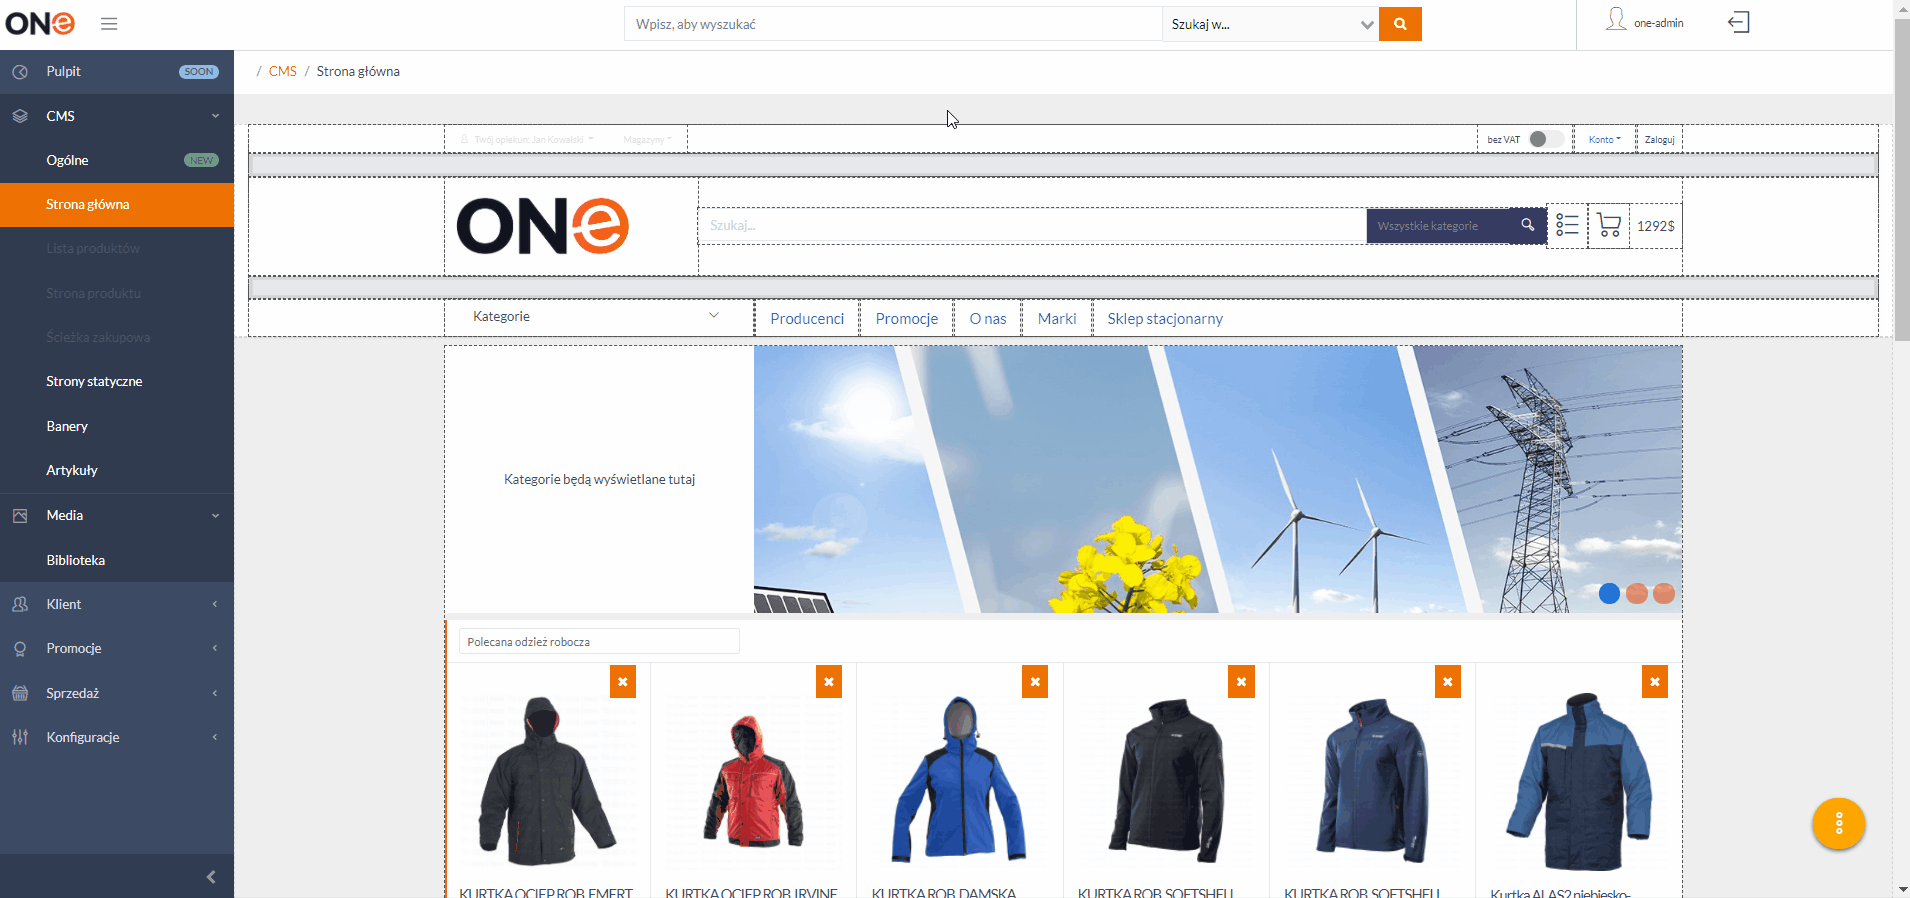Select Strony statyczne in sidebar
The image size is (1910, 898).
pyautogui.click(x=94, y=381)
